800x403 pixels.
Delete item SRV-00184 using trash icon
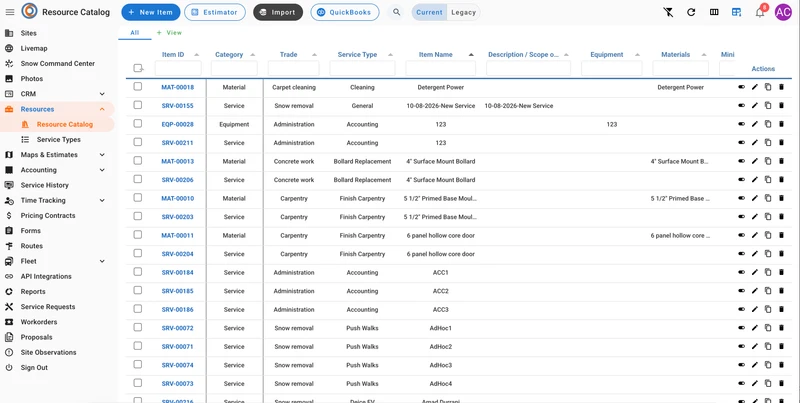pyautogui.click(x=781, y=272)
